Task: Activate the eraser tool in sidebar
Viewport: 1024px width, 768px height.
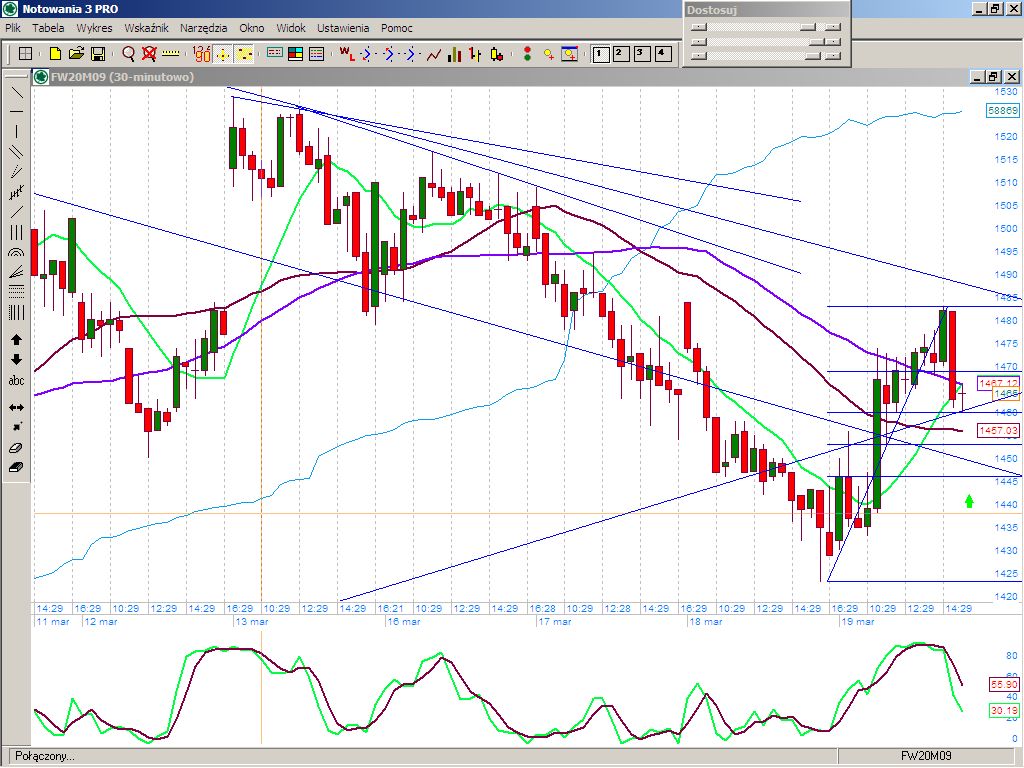Action: 16,448
